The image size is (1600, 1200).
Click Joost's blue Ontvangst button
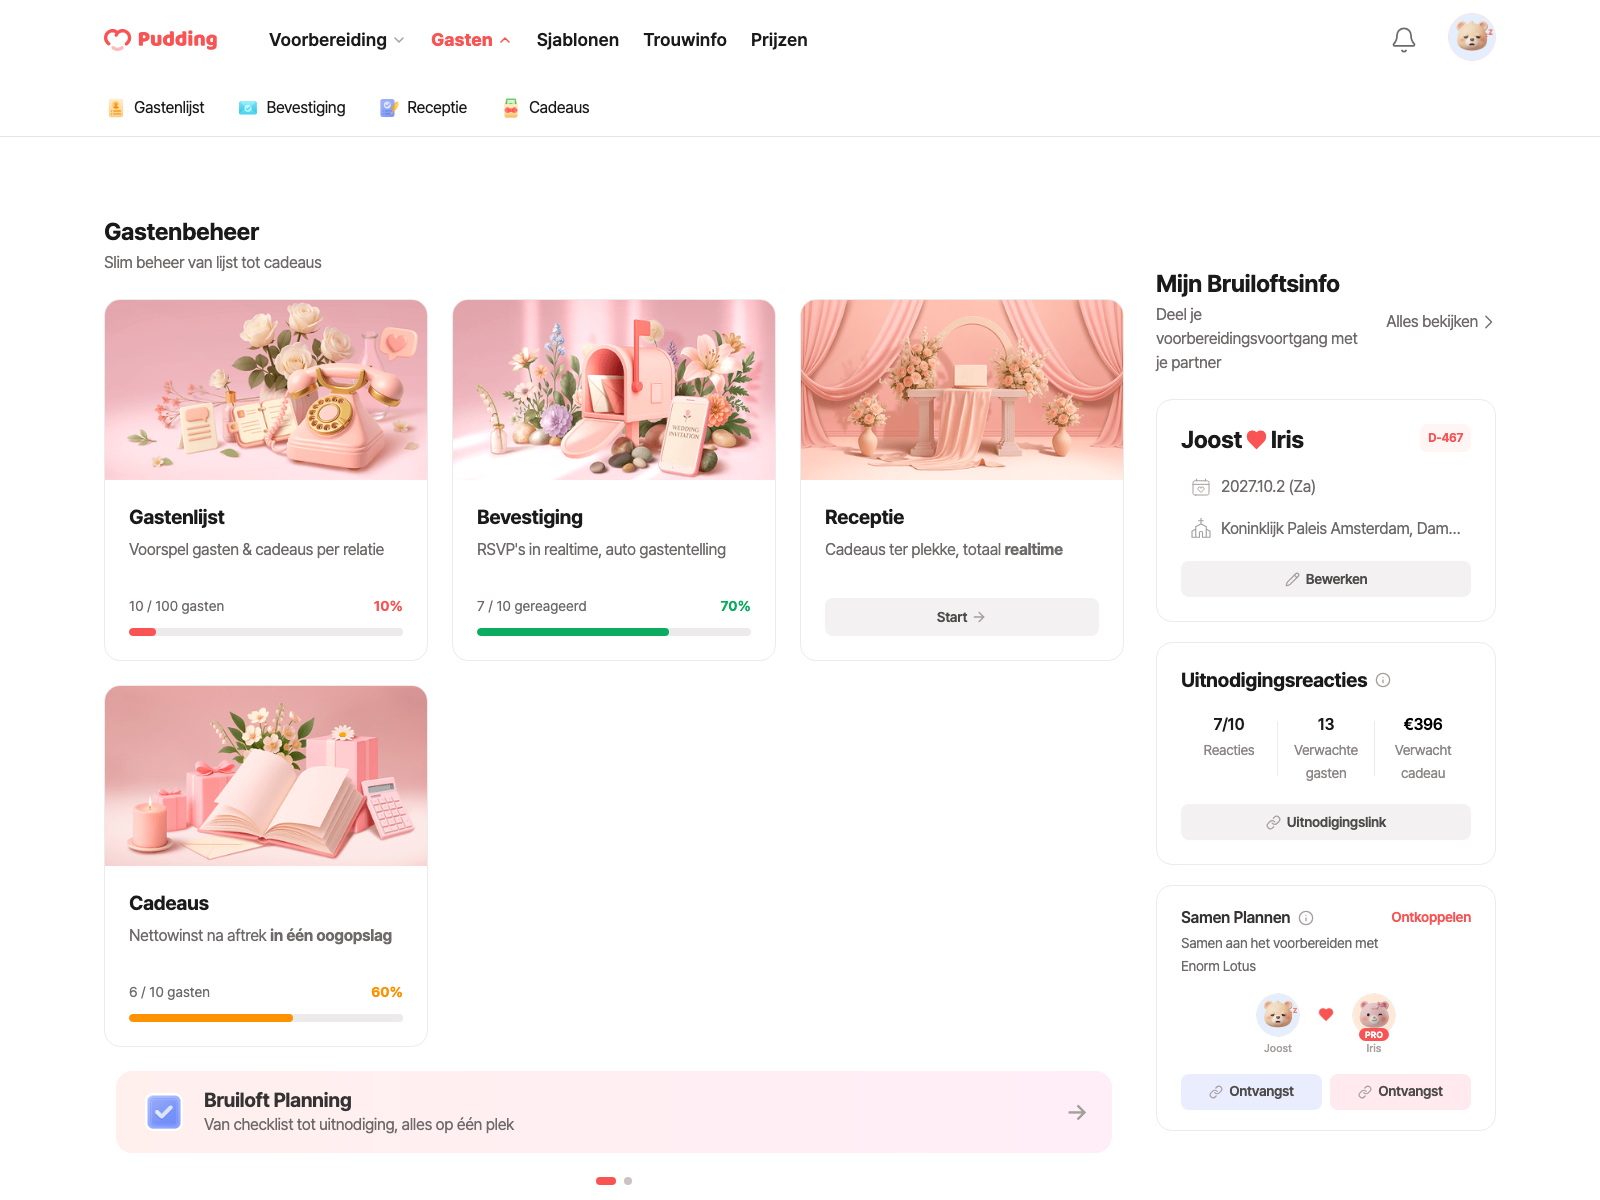click(x=1251, y=1092)
